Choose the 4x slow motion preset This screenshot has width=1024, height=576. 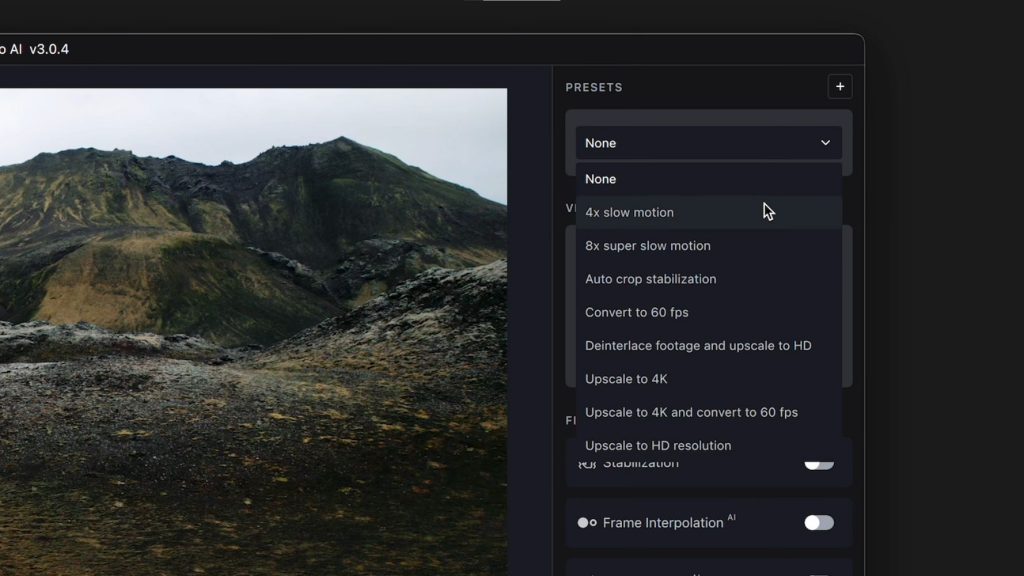(709, 212)
